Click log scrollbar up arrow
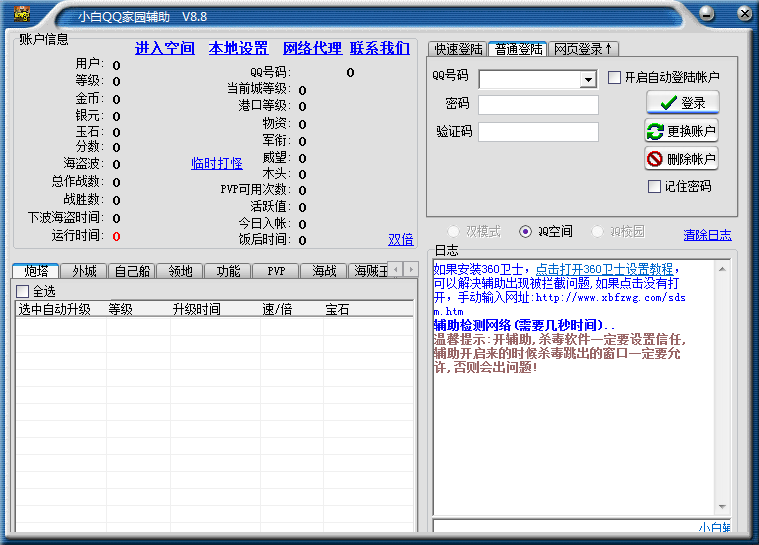 722,269
